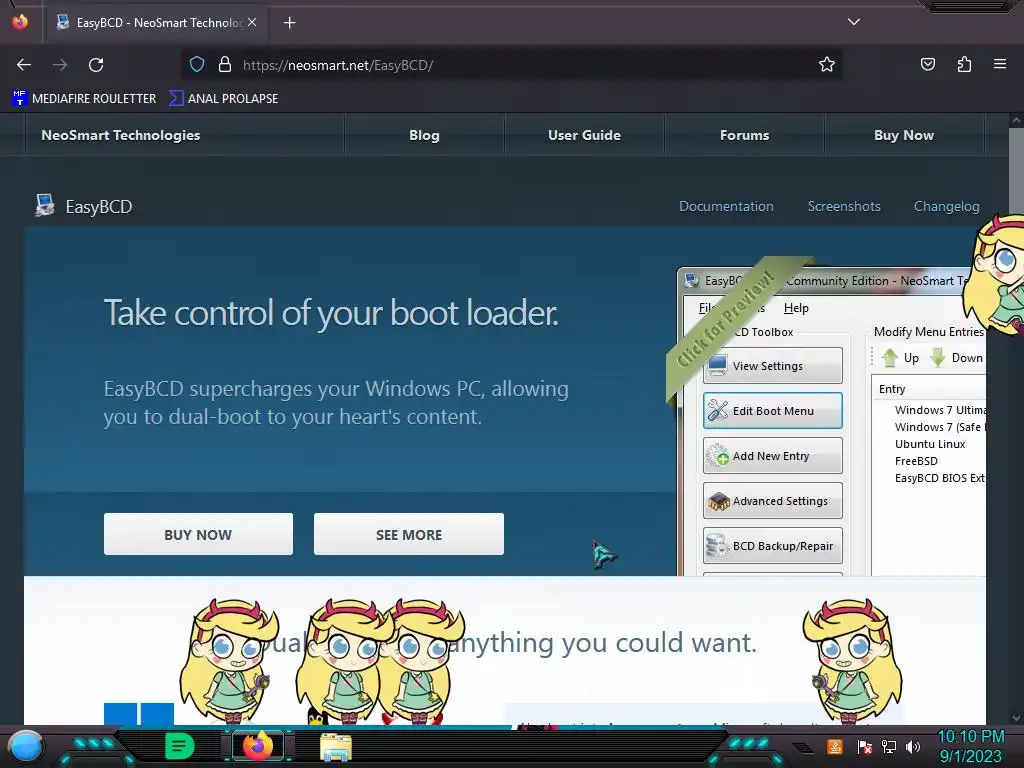Open the Start orb on taskbar
Viewport: 1024px width, 768px height.
(x=26, y=746)
